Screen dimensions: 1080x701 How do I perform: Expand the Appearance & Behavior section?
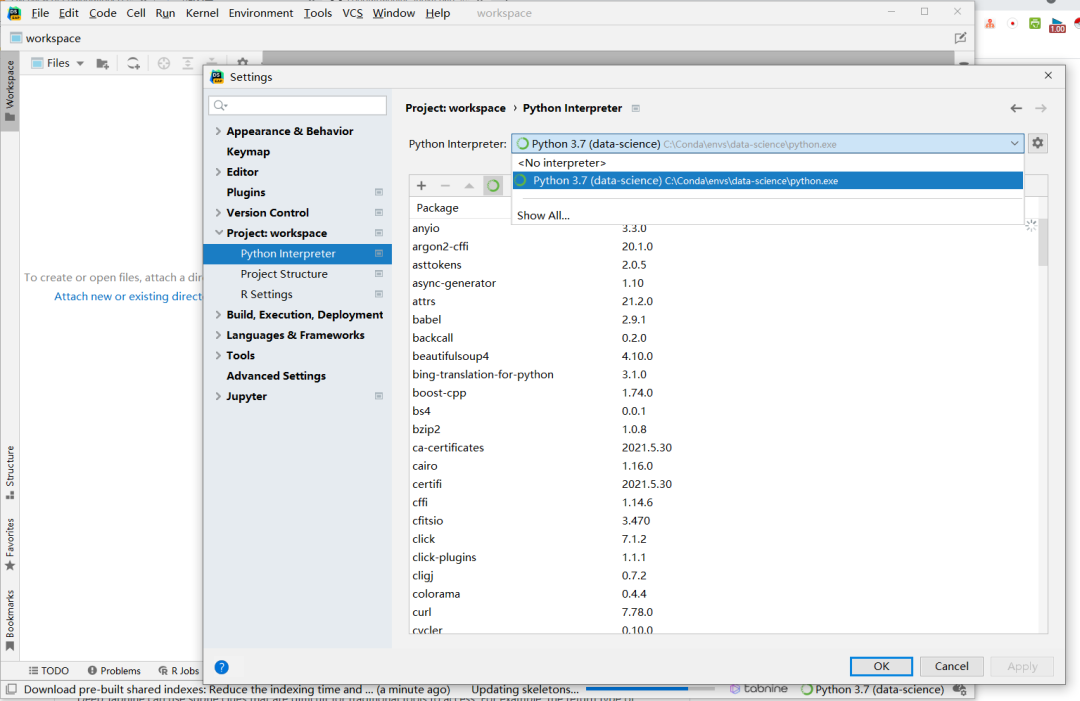pos(218,130)
